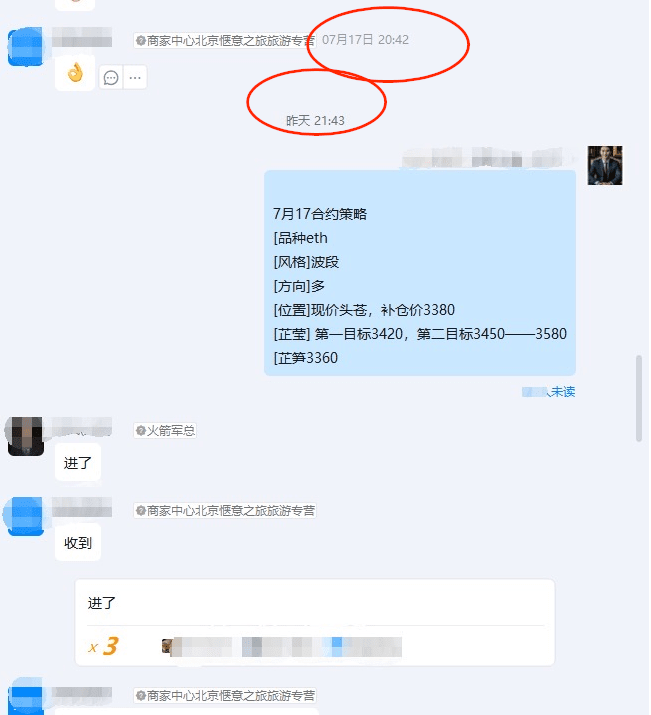The image size is (651, 715).
Task: Open the more options ellipsis button
Action: click(135, 78)
